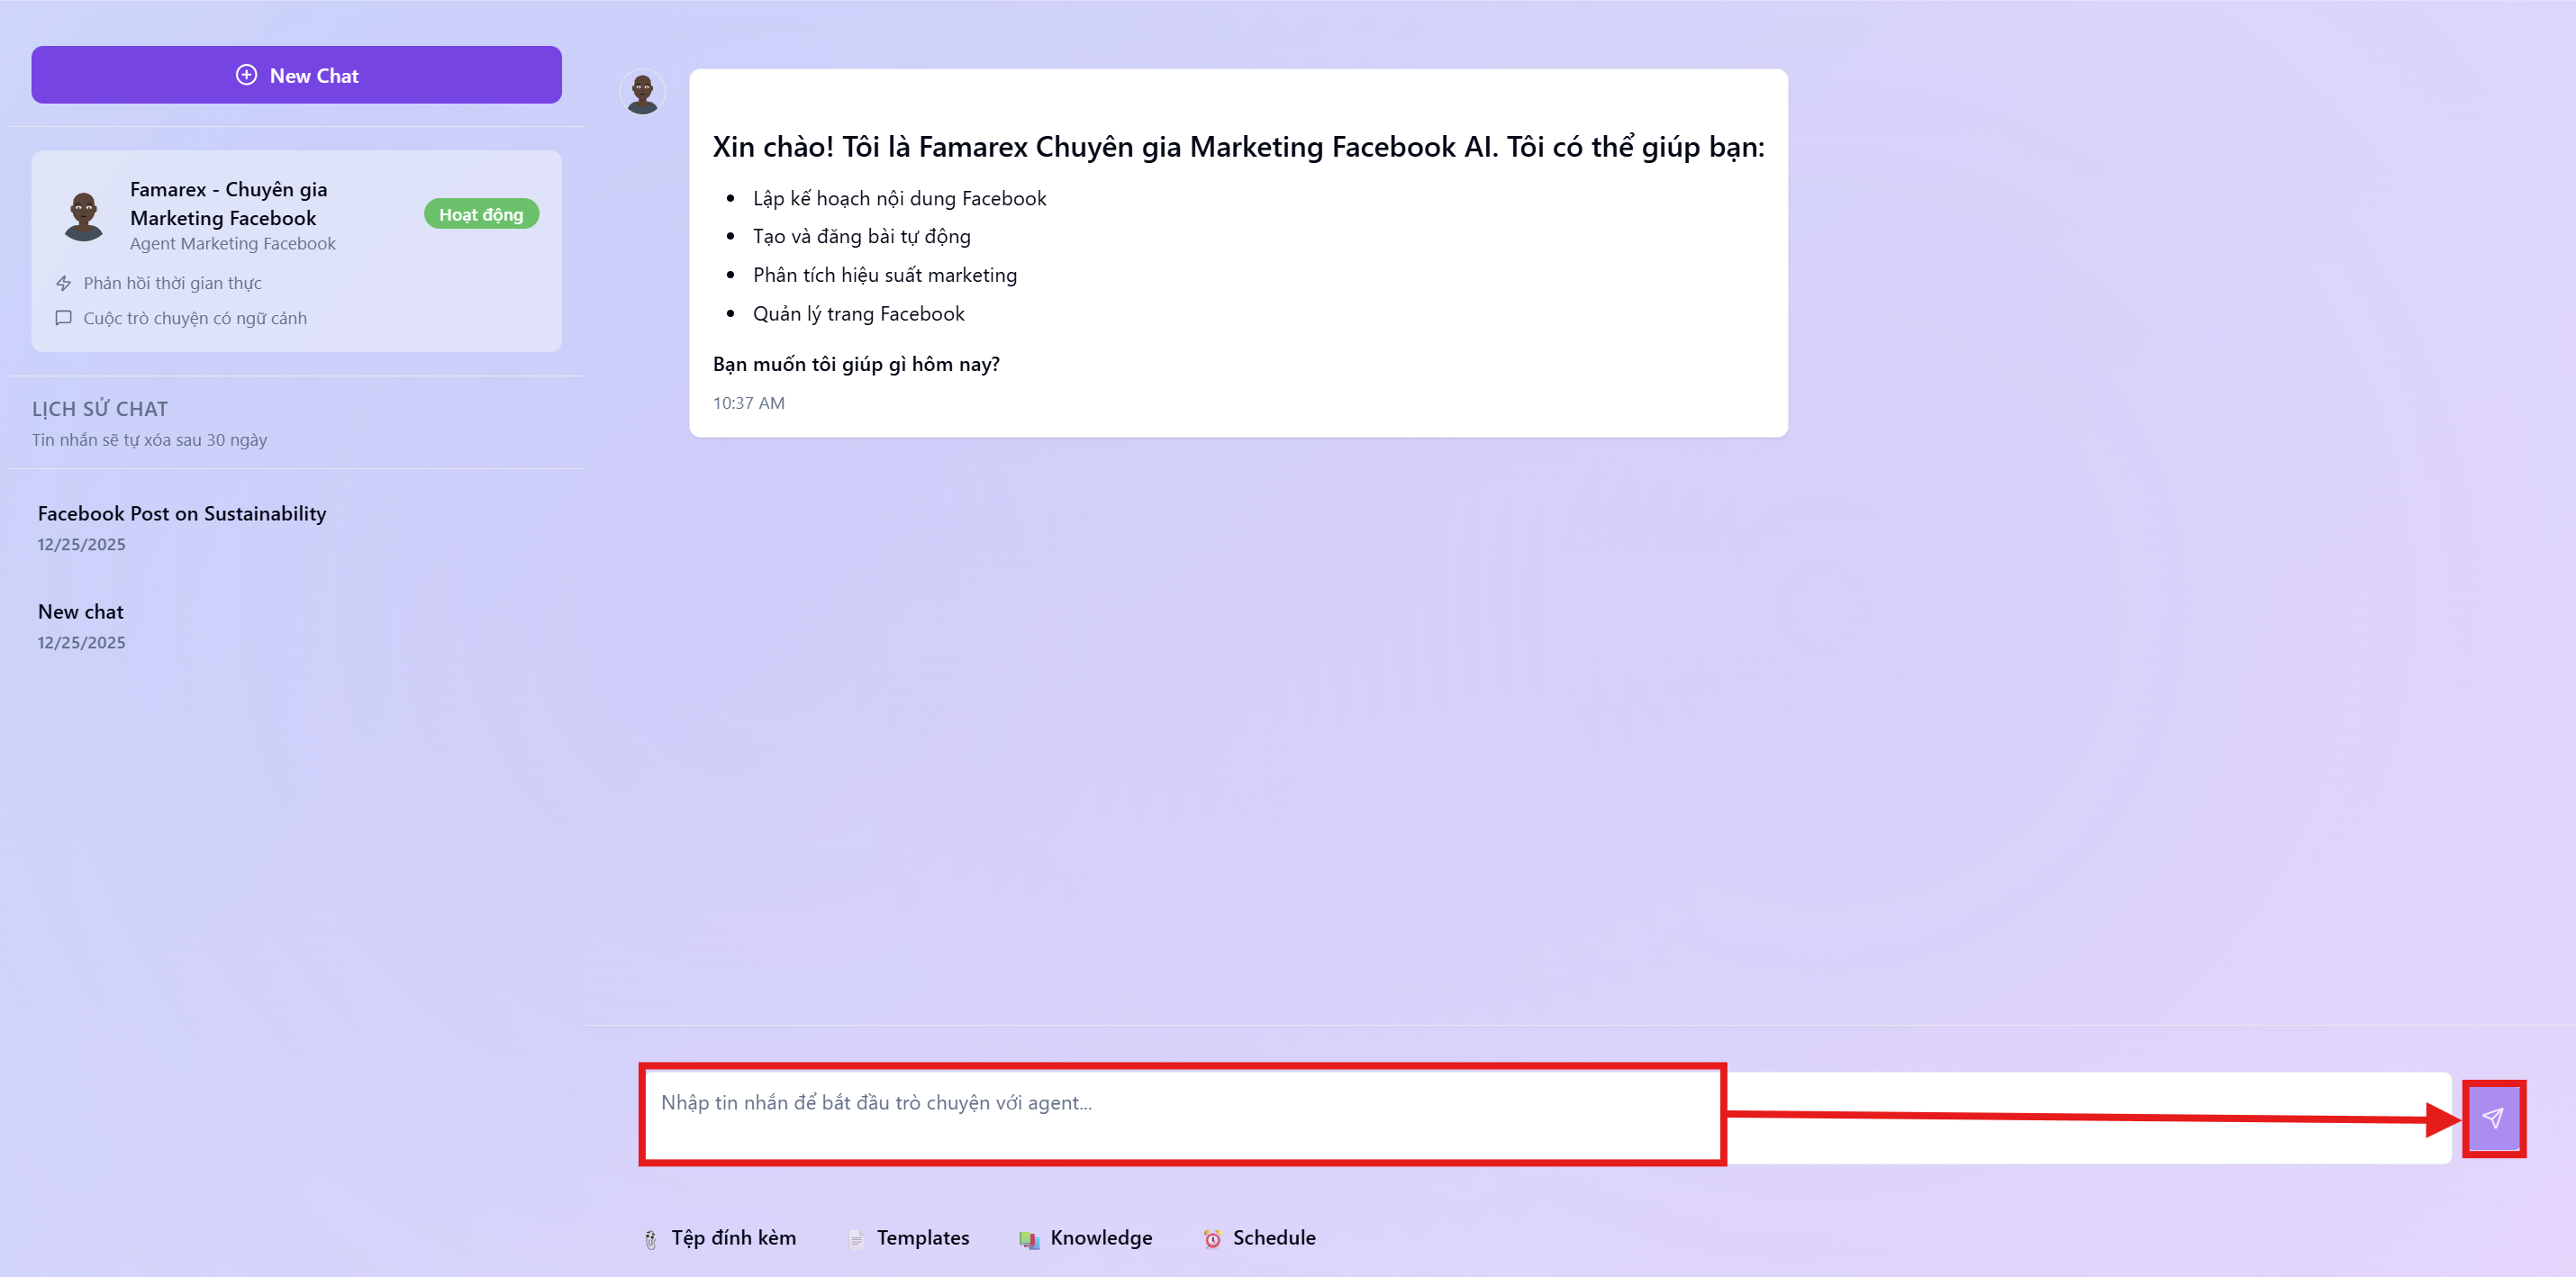Click 'Cuộc trò chuyện có ngữ cảnh' label
Screen dimensions: 2576x1277
pyautogui.click(x=195, y=318)
